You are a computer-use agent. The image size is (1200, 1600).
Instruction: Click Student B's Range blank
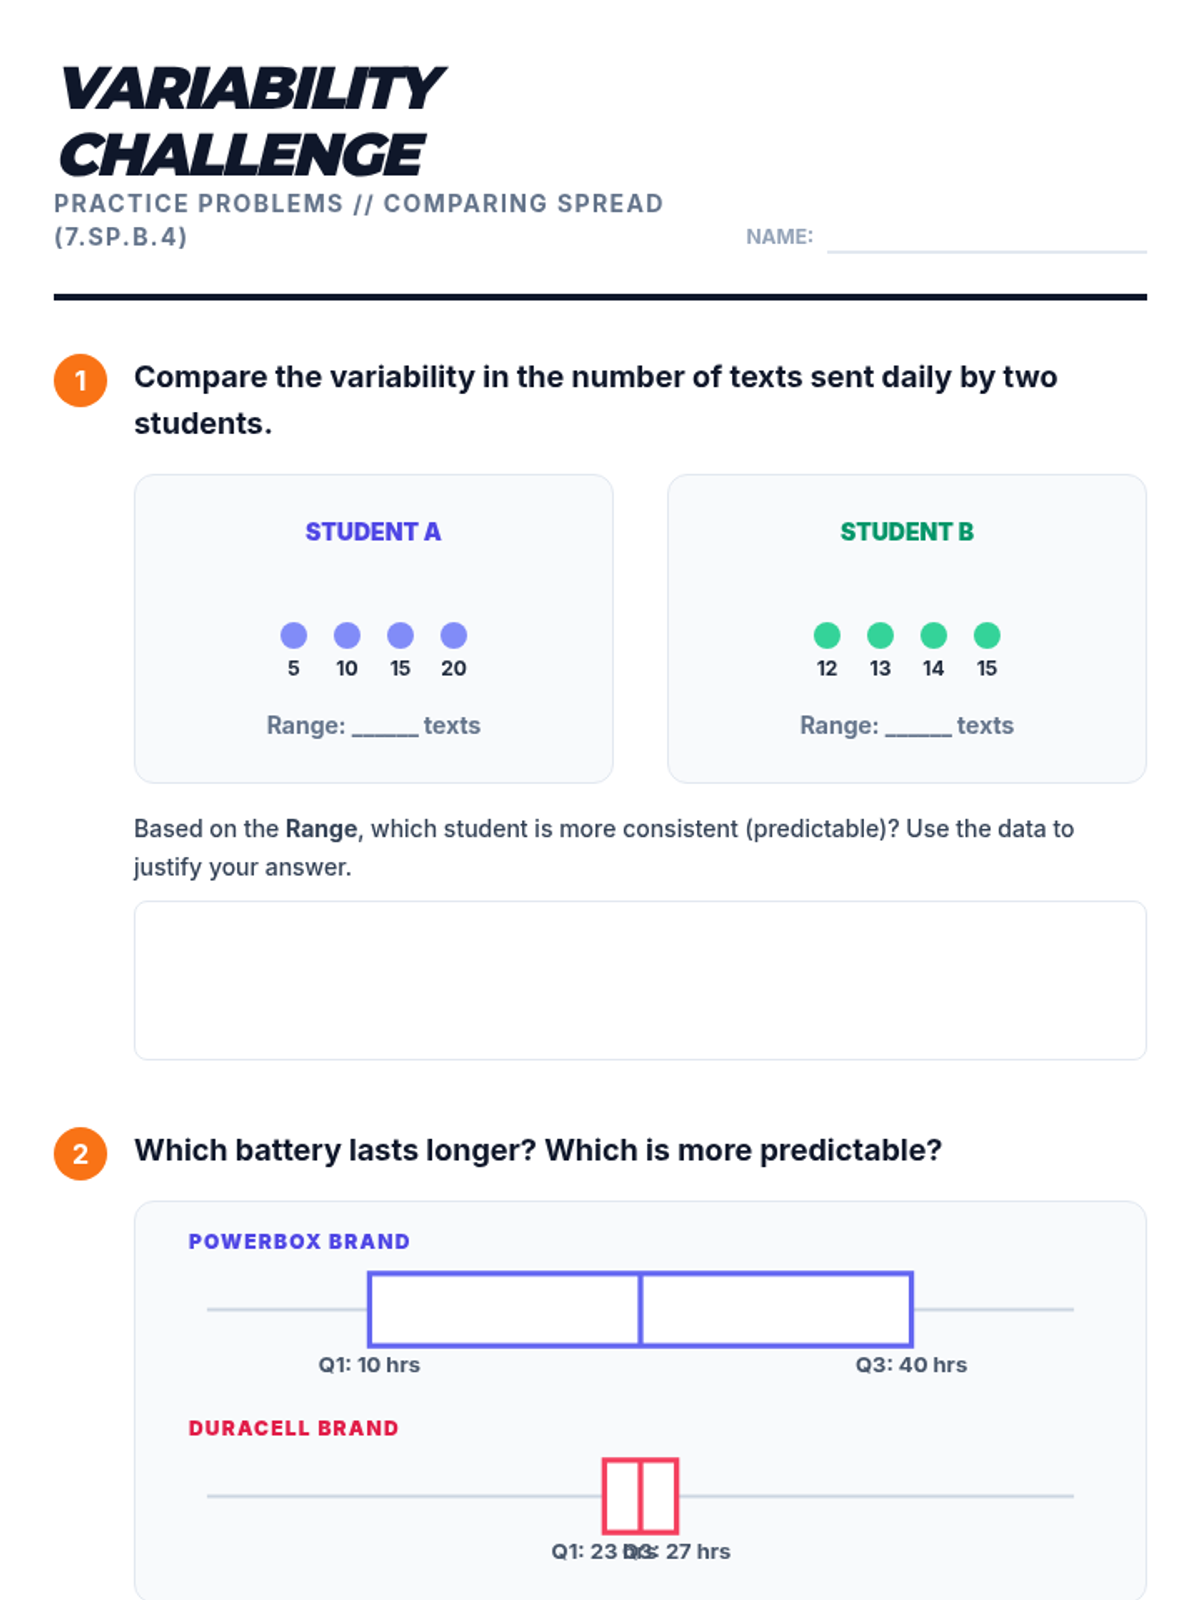[918, 727]
